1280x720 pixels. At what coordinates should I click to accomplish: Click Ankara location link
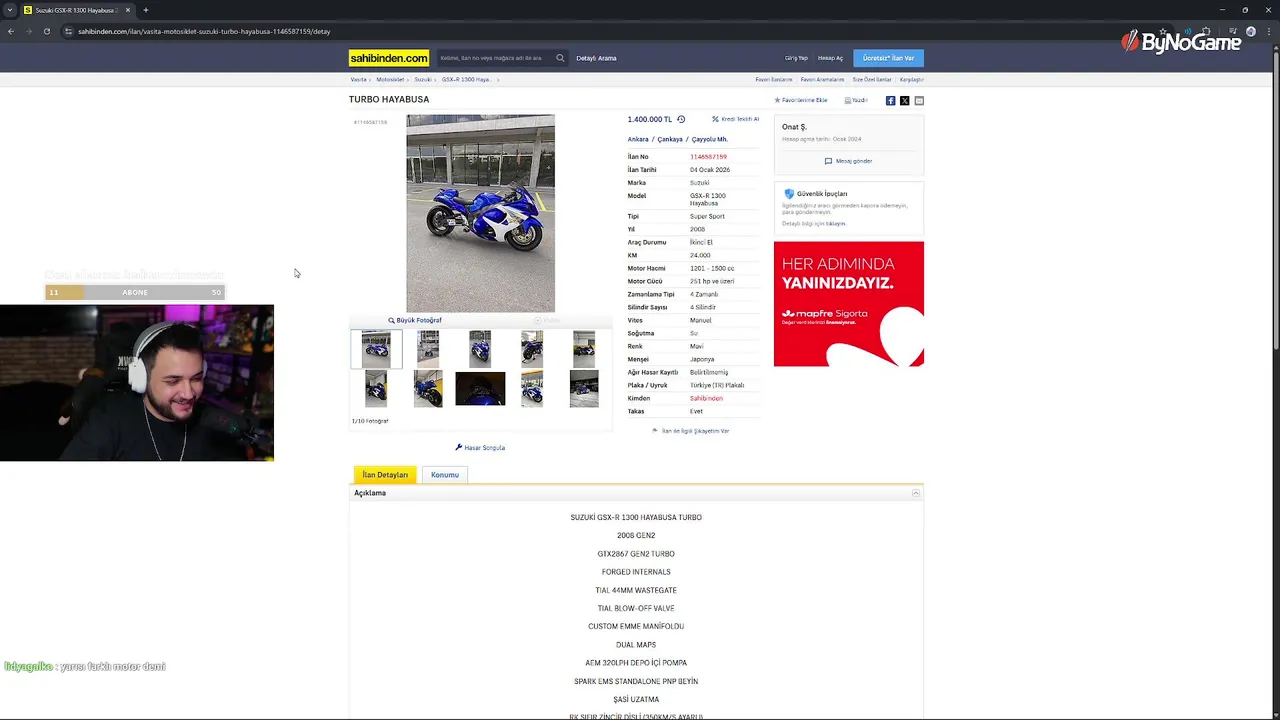638,139
